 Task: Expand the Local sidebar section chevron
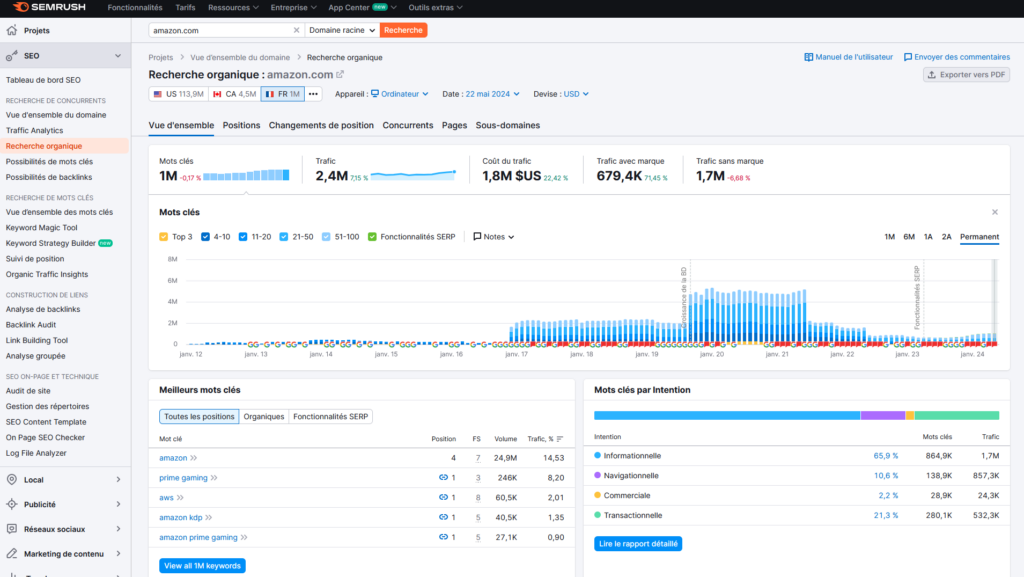118,480
